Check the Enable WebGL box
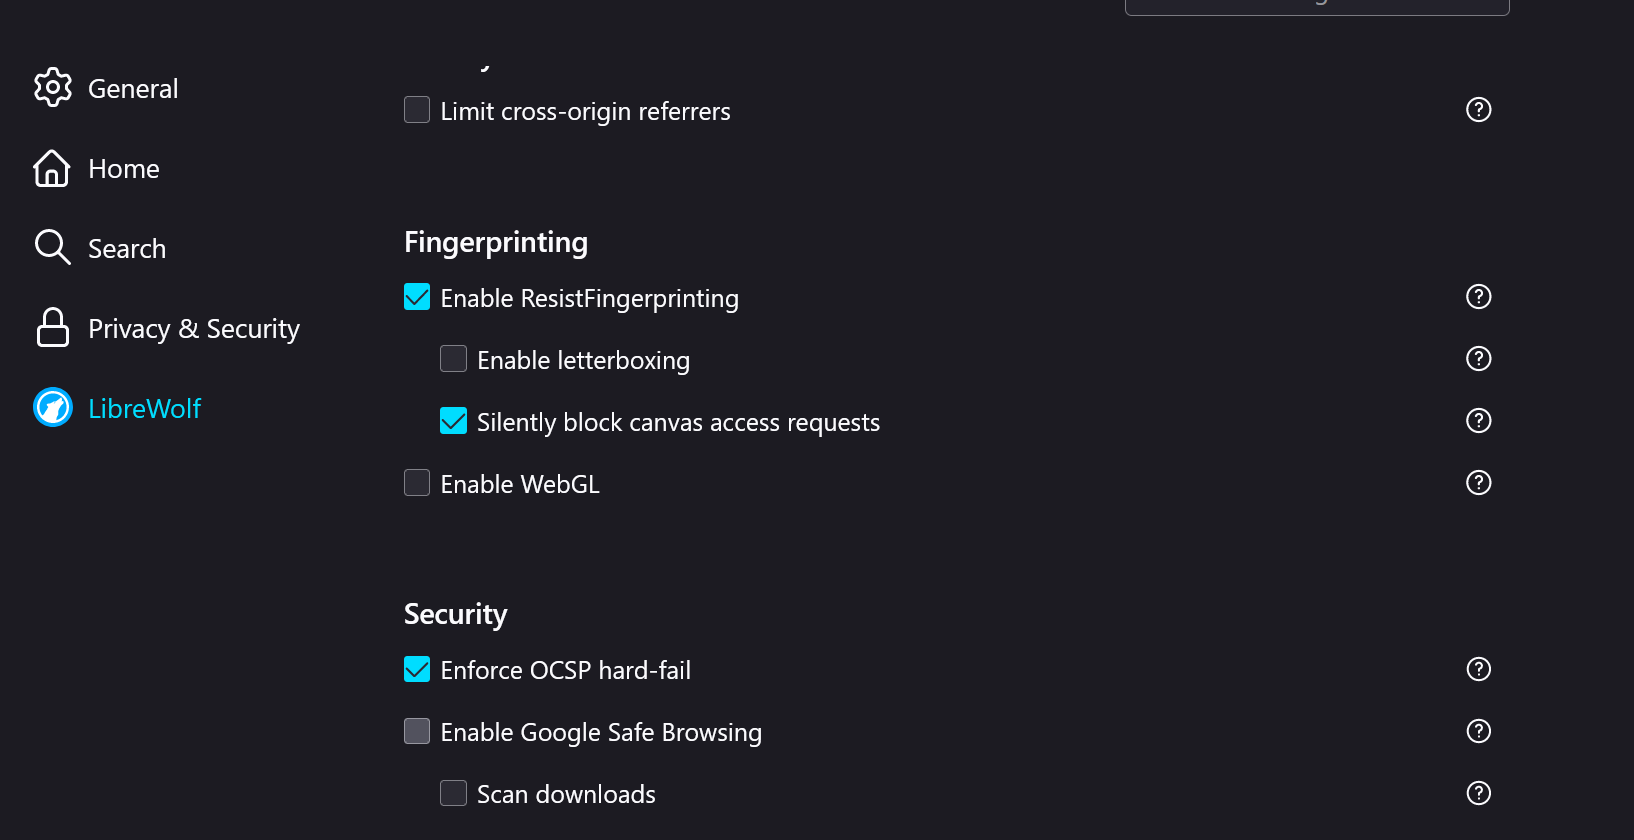 tap(417, 483)
